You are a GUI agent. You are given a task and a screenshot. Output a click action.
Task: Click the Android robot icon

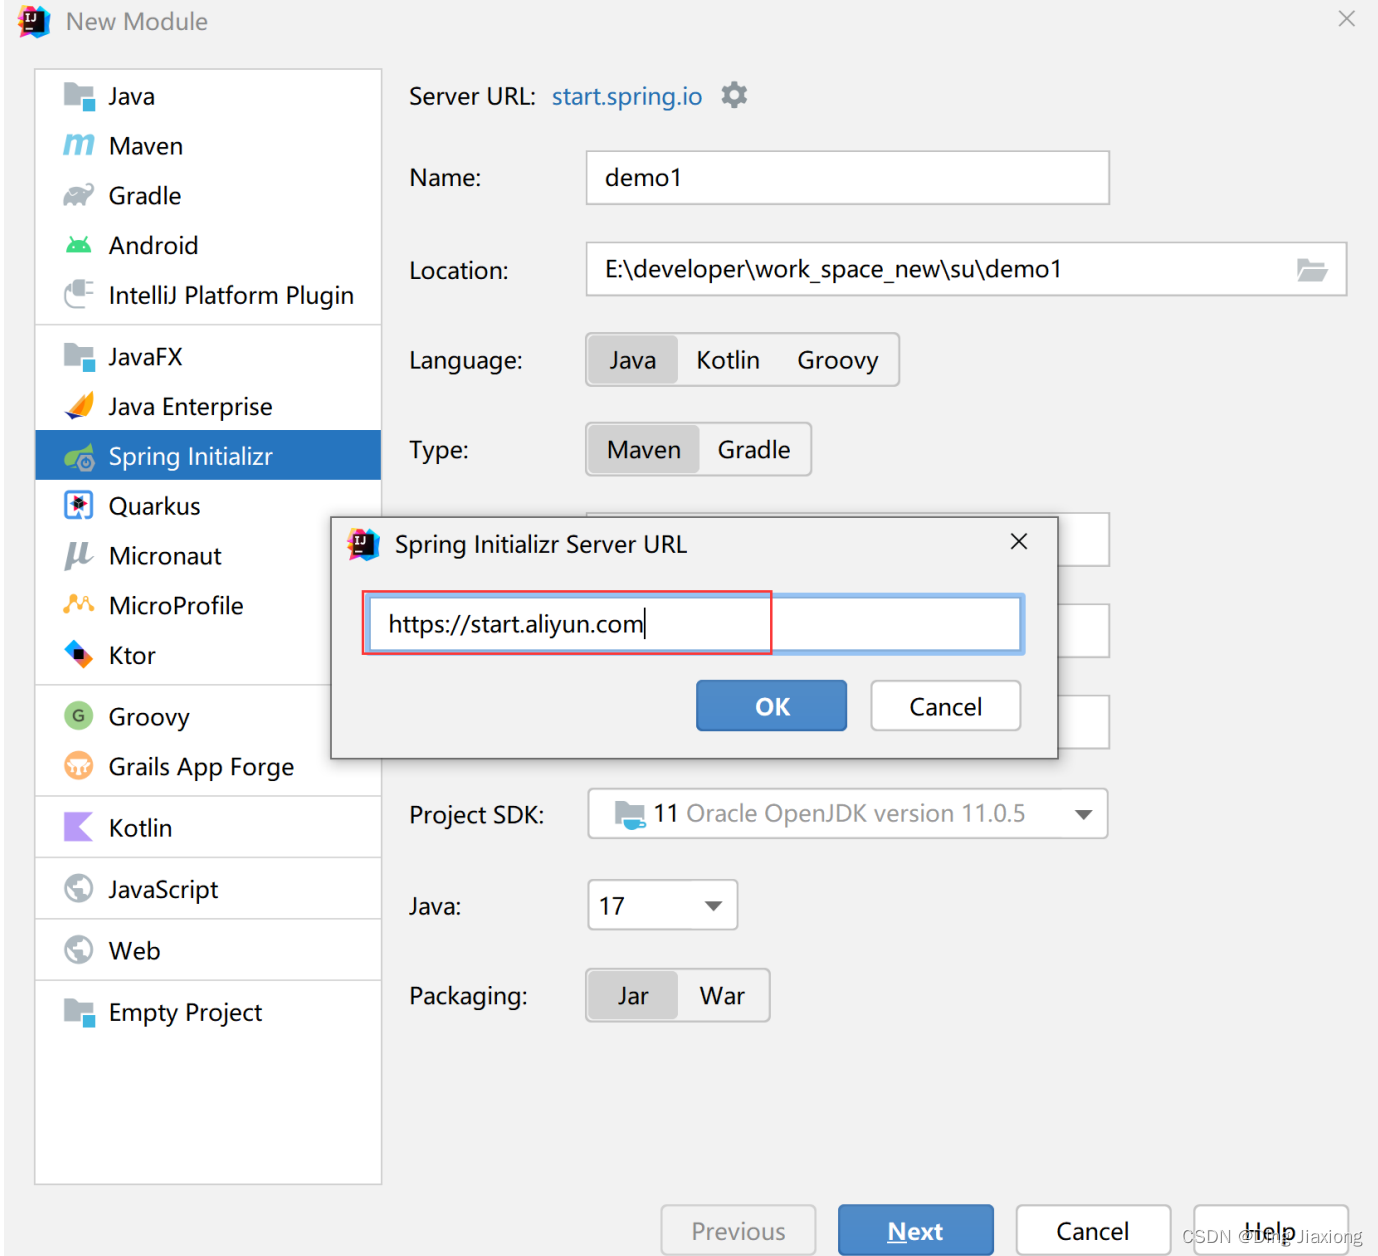(79, 245)
